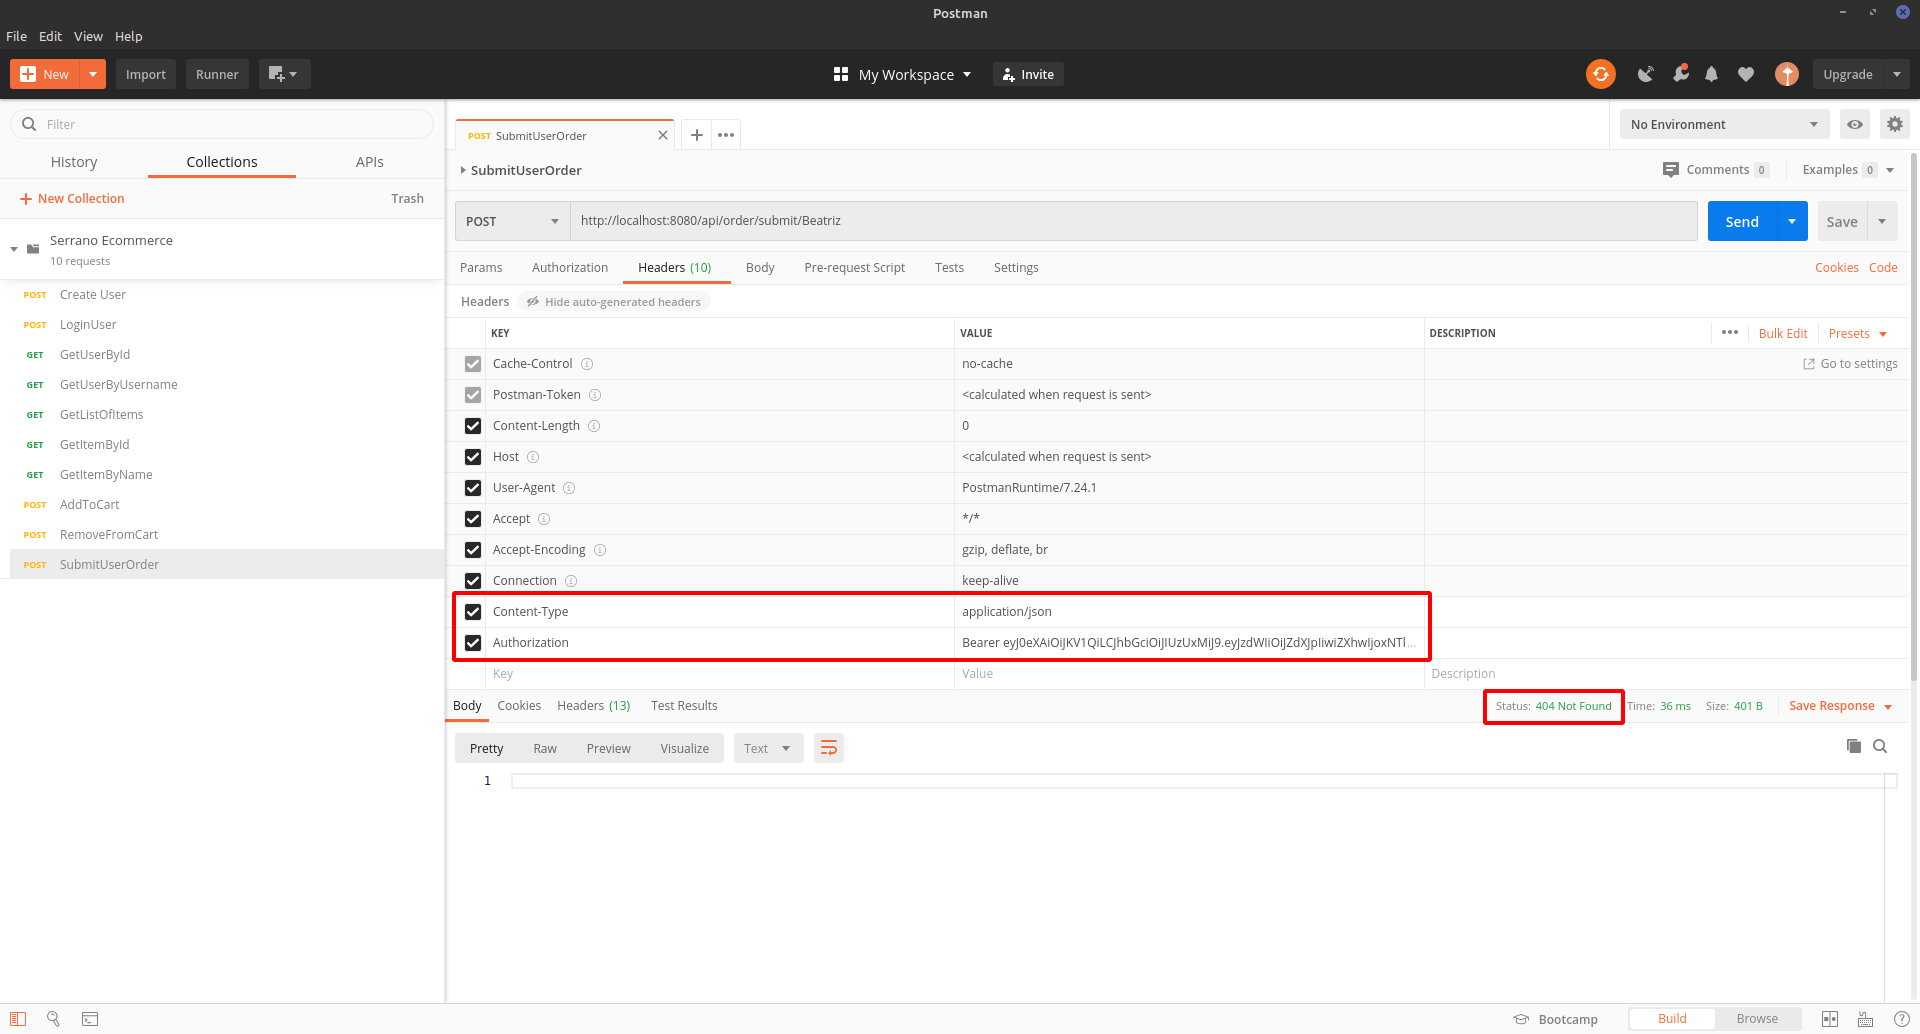Viewport: 1920px width, 1034px height.
Task: Open the Upgrade dropdown arrow
Action: pyautogui.click(x=1897, y=74)
